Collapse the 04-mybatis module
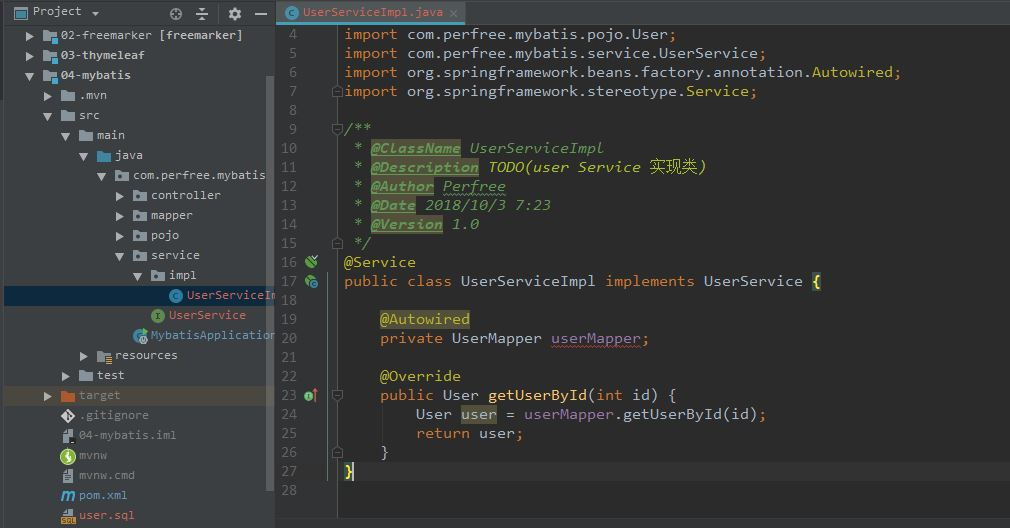1010x528 pixels. click(29, 76)
